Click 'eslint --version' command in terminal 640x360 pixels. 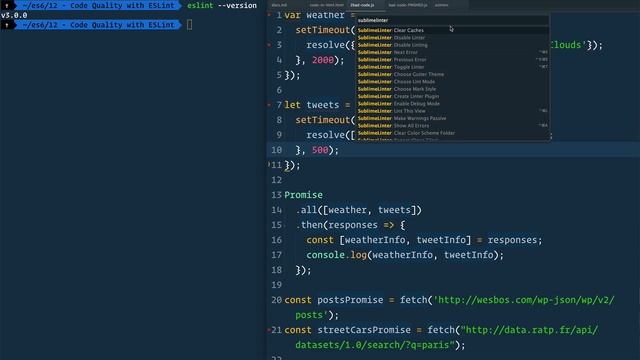tap(222, 5)
